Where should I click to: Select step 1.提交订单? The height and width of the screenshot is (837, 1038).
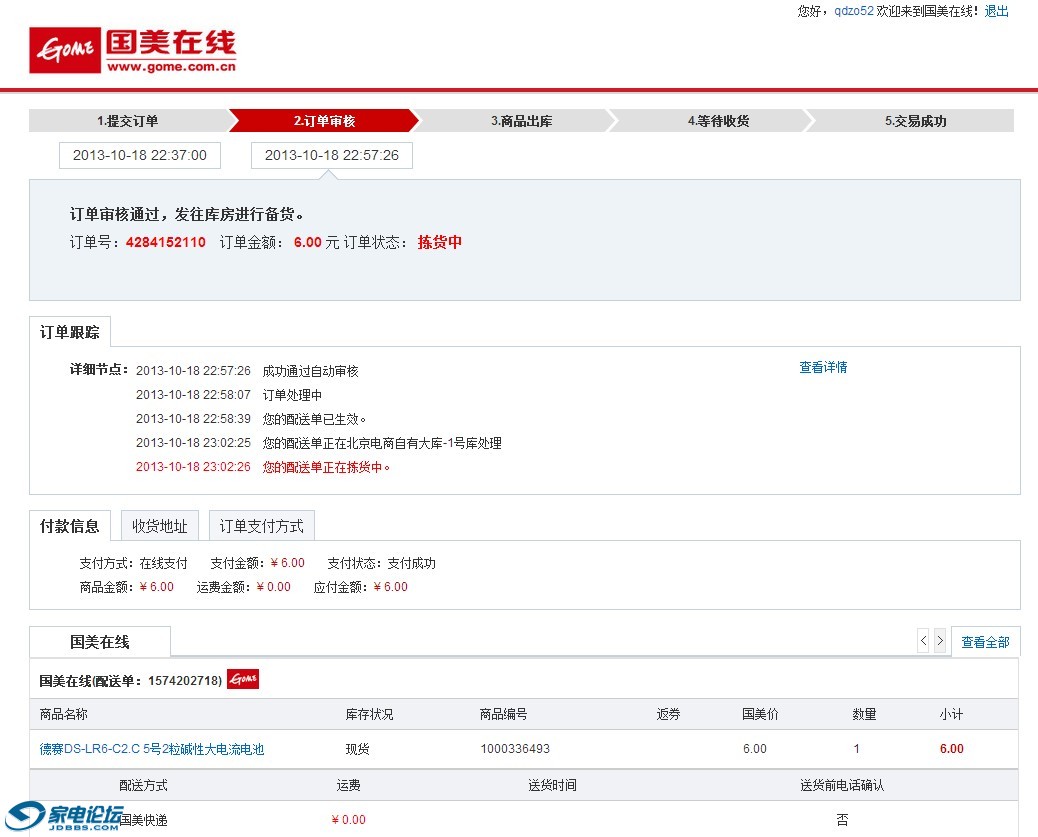[128, 121]
